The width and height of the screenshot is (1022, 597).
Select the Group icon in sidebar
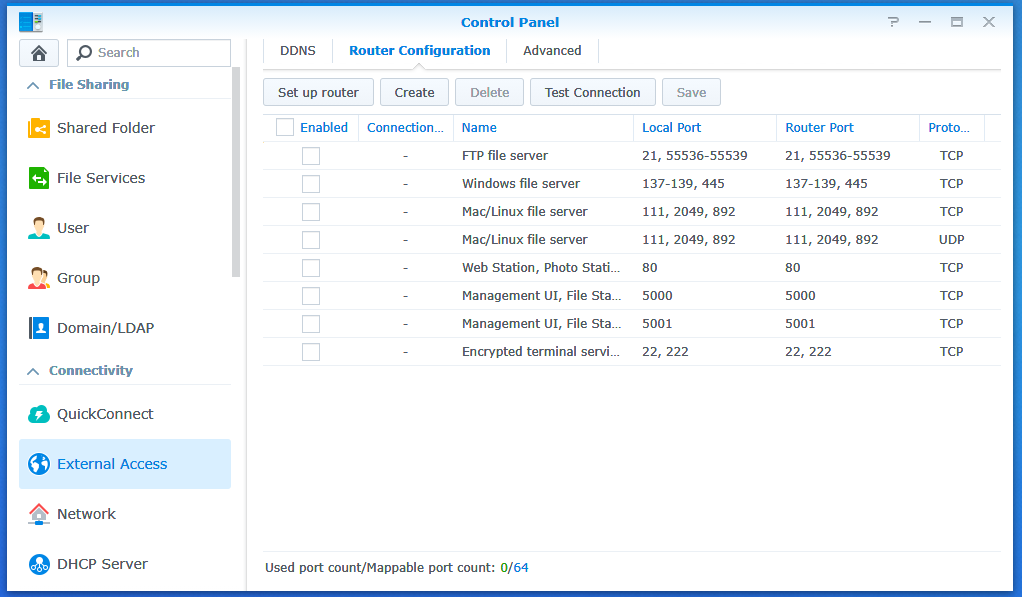[39, 278]
